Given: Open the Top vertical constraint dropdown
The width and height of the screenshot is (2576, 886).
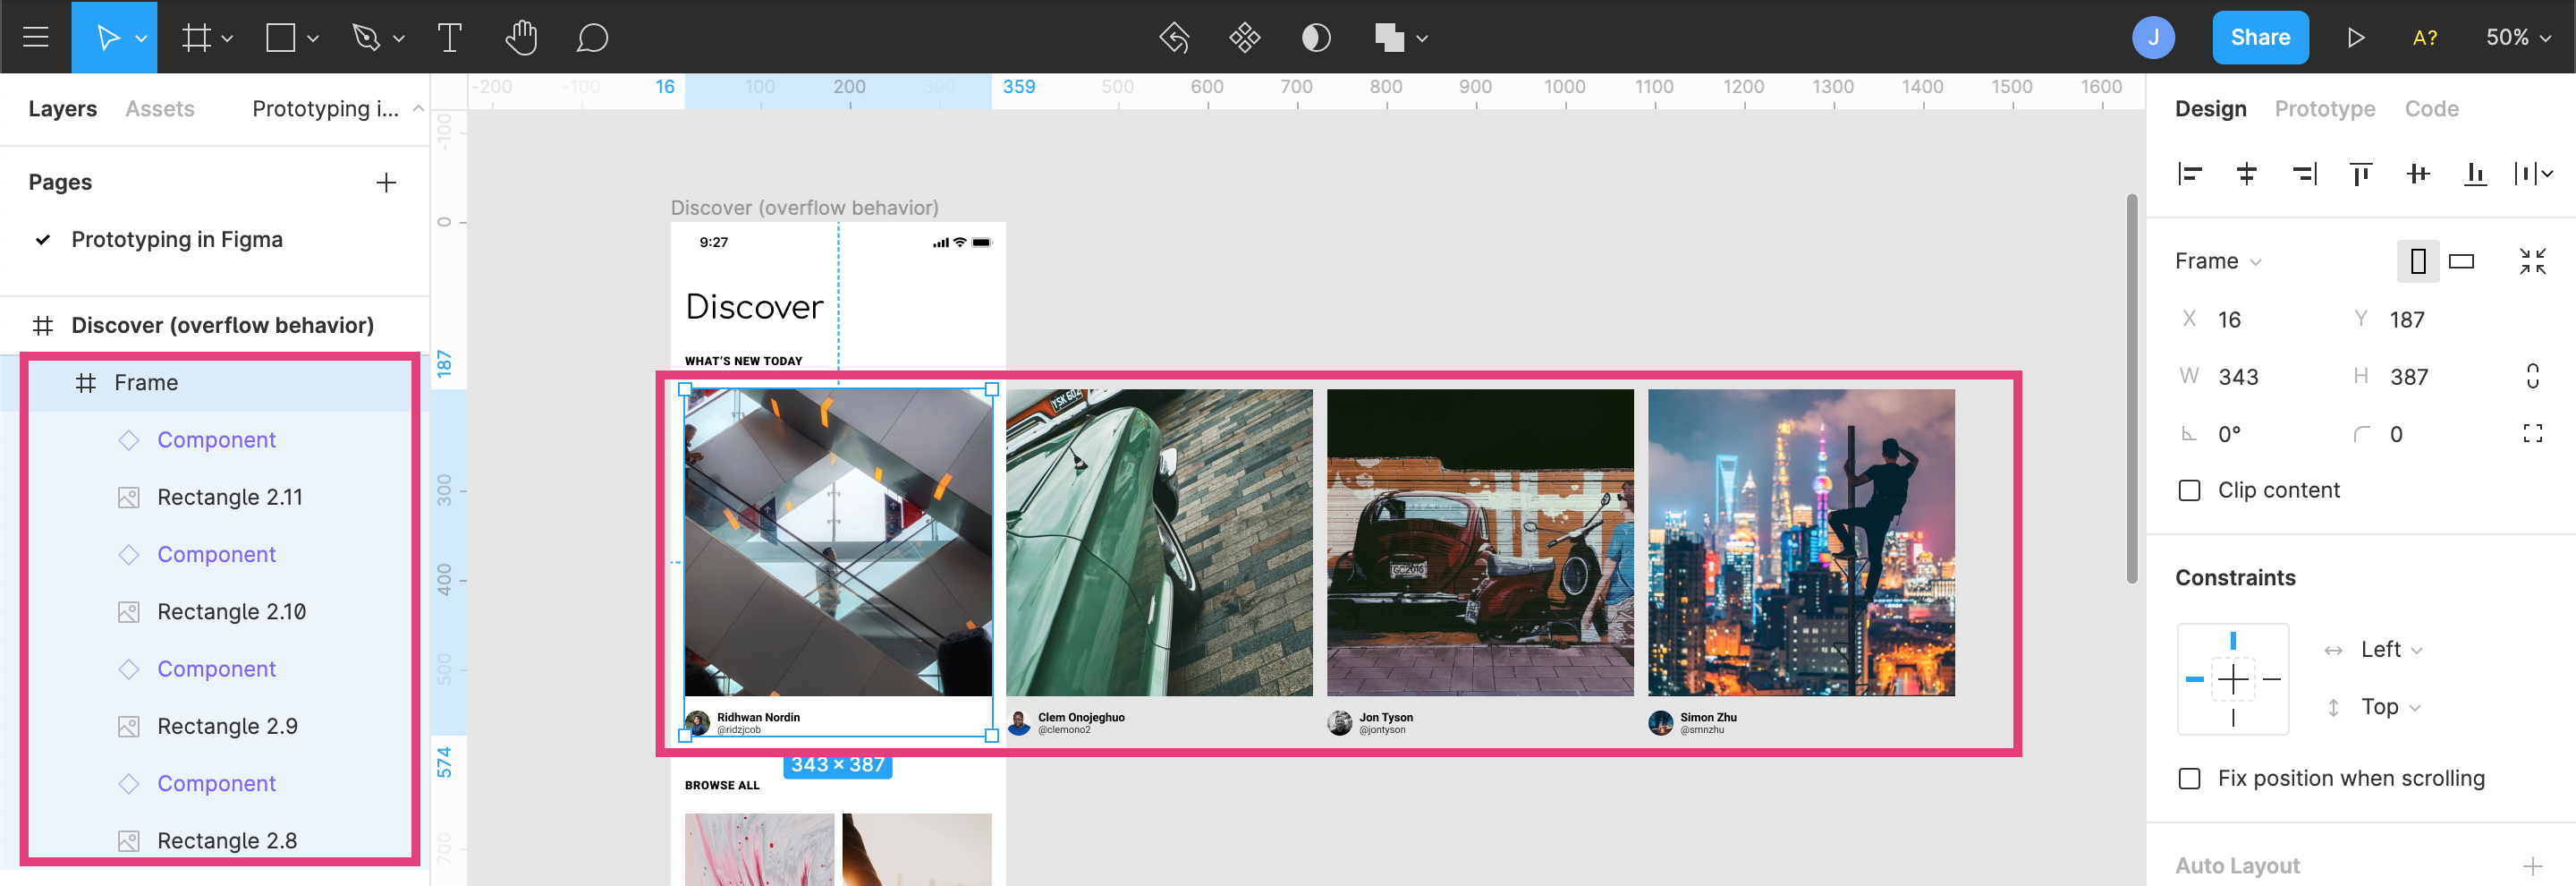Looking at the screenshot, I should click(2389, 707).
